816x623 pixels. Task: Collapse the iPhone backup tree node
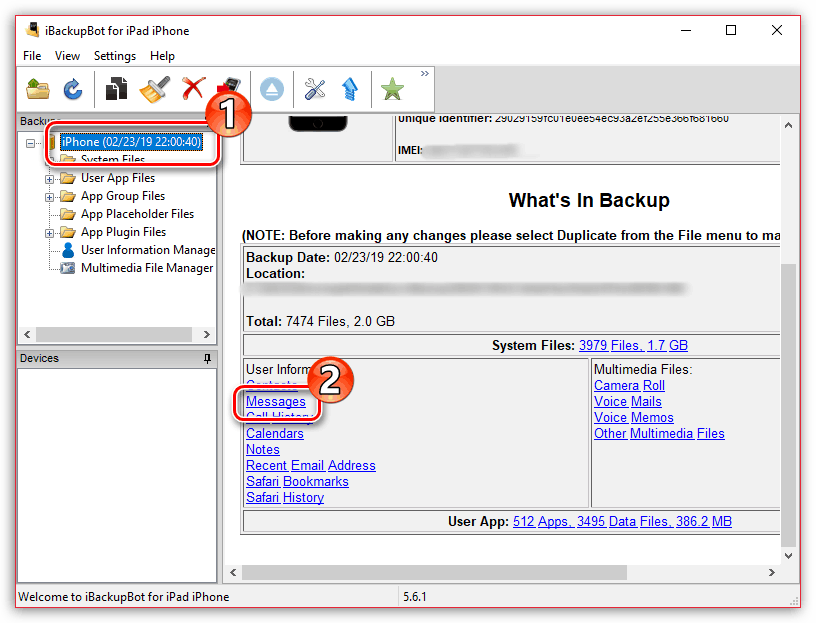[x=31, y=143]
